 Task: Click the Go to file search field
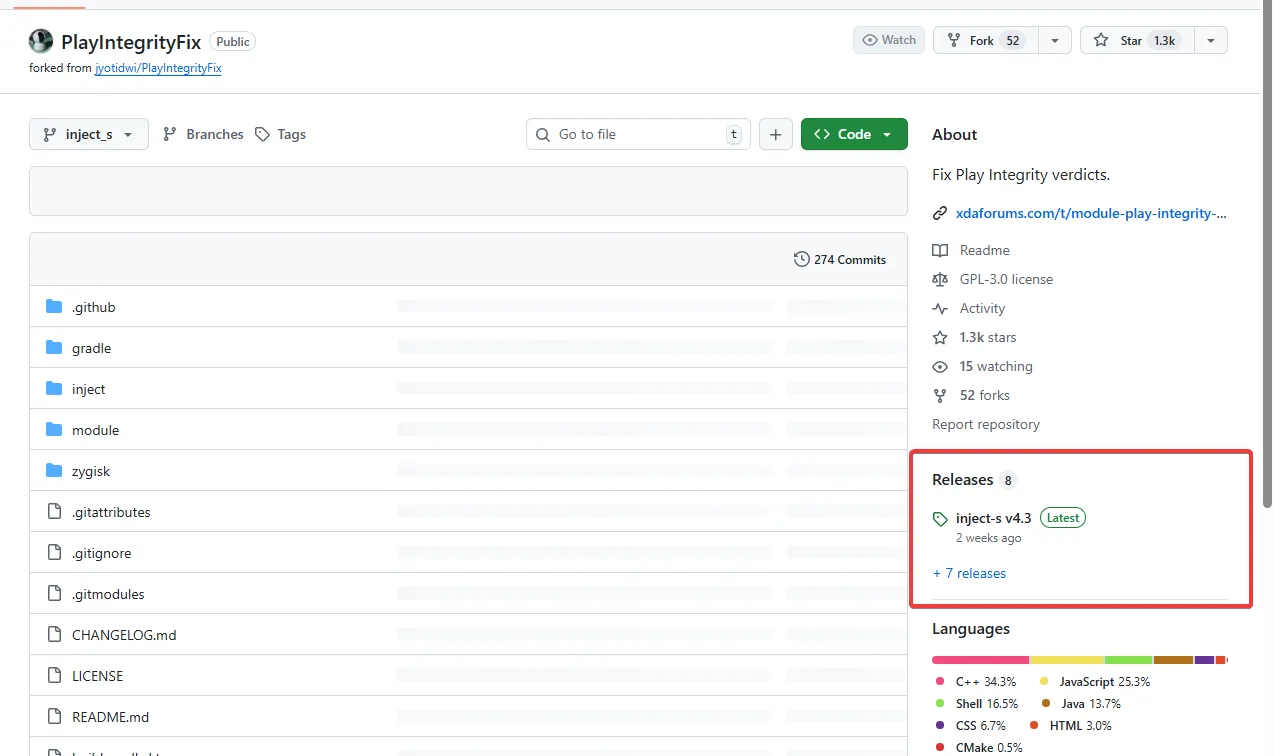(638, 134)
